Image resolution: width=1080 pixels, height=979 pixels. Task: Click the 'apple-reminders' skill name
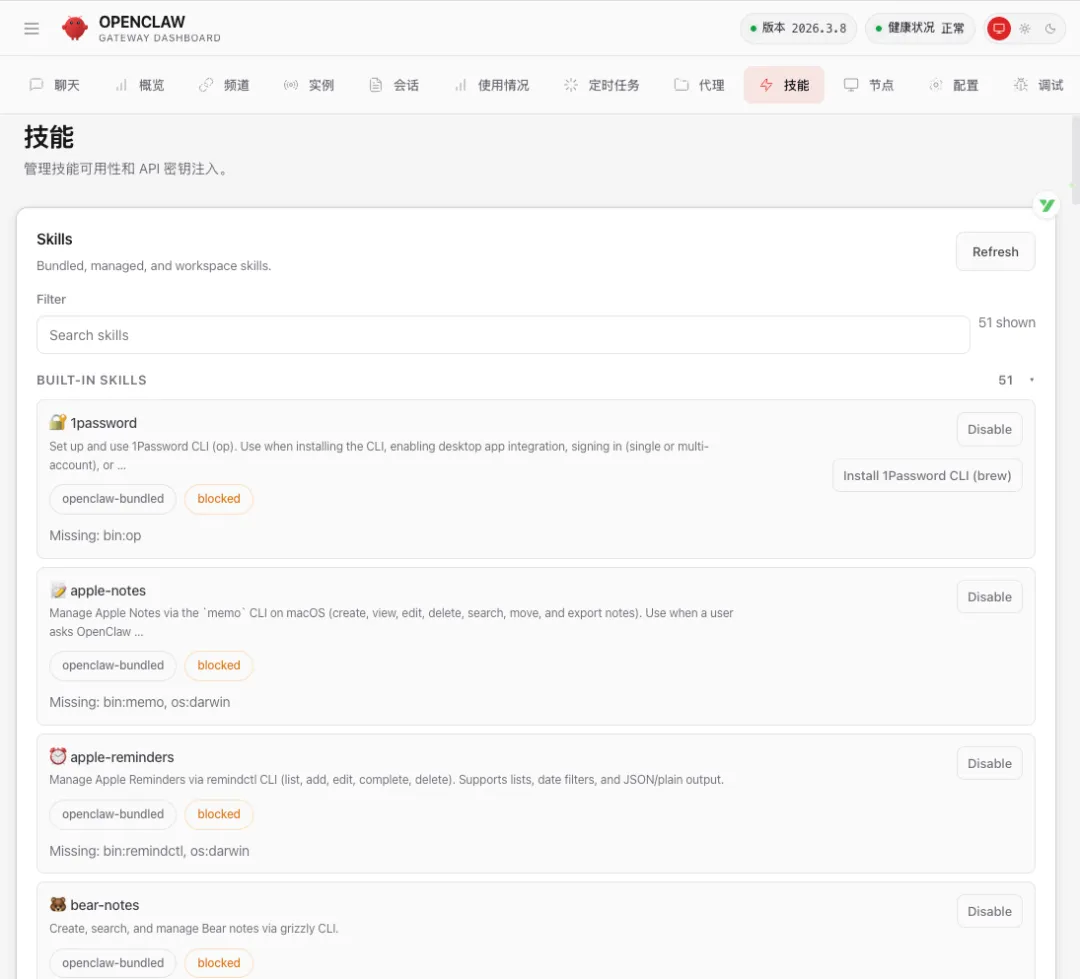tap(122, 757)
